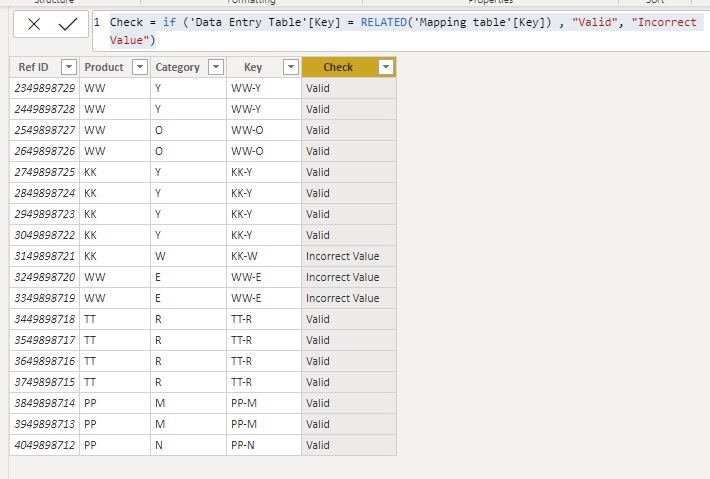The image size is (710, 479).
Task: Click cell with Ref ID 3549898717
Action: click(44, 340)
